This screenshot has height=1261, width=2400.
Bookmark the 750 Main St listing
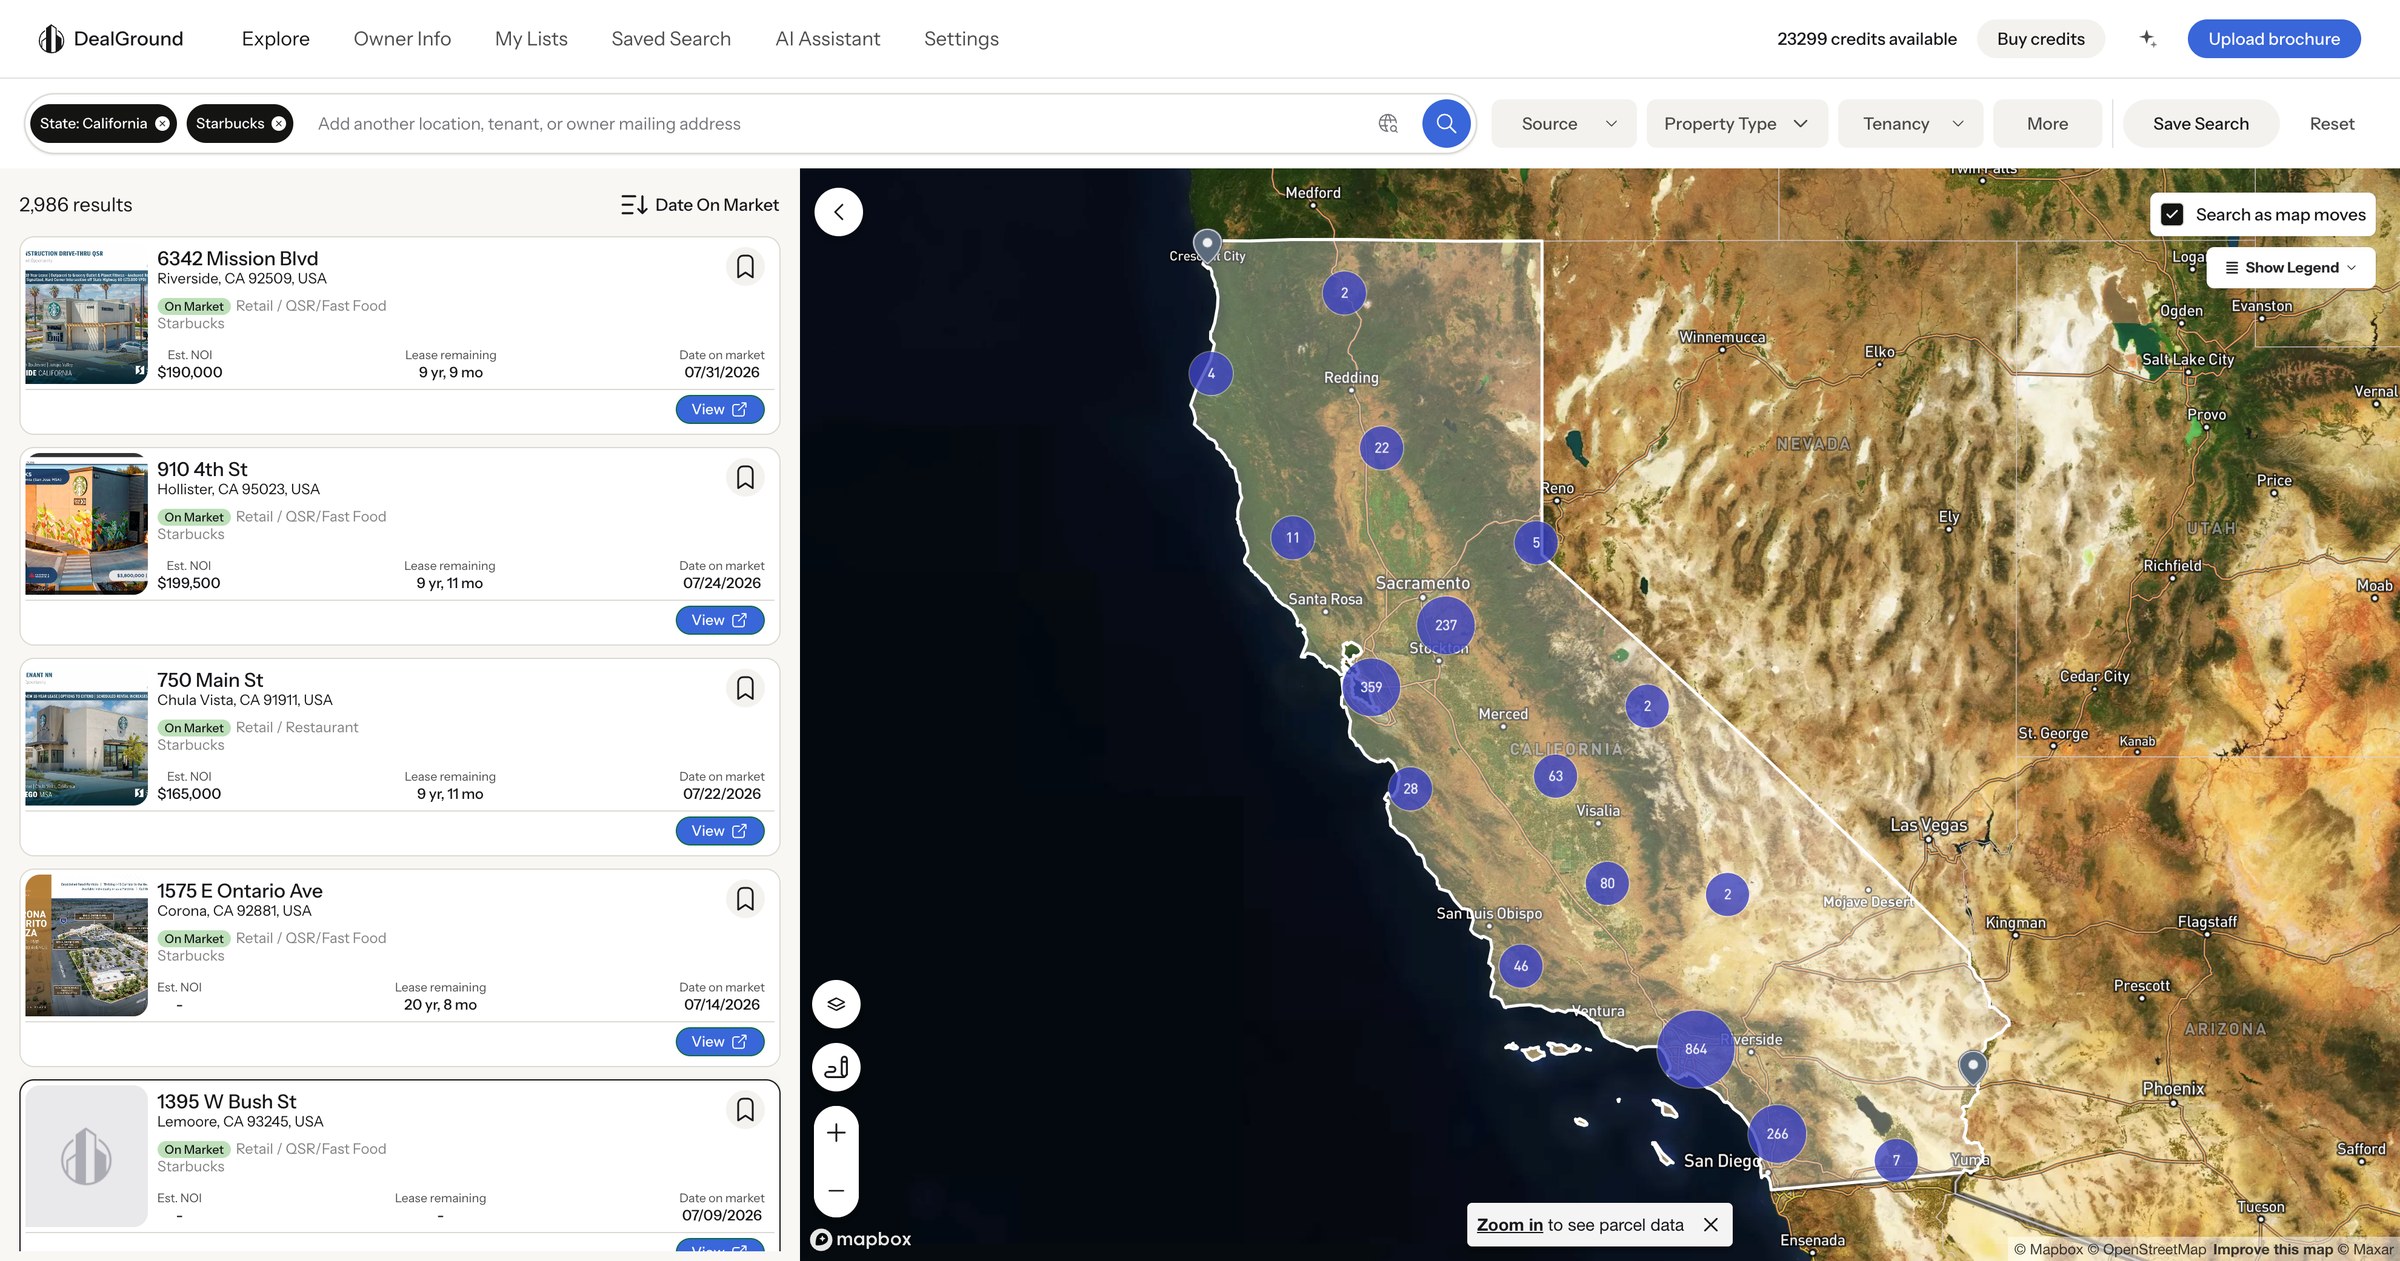pos(745,689)
